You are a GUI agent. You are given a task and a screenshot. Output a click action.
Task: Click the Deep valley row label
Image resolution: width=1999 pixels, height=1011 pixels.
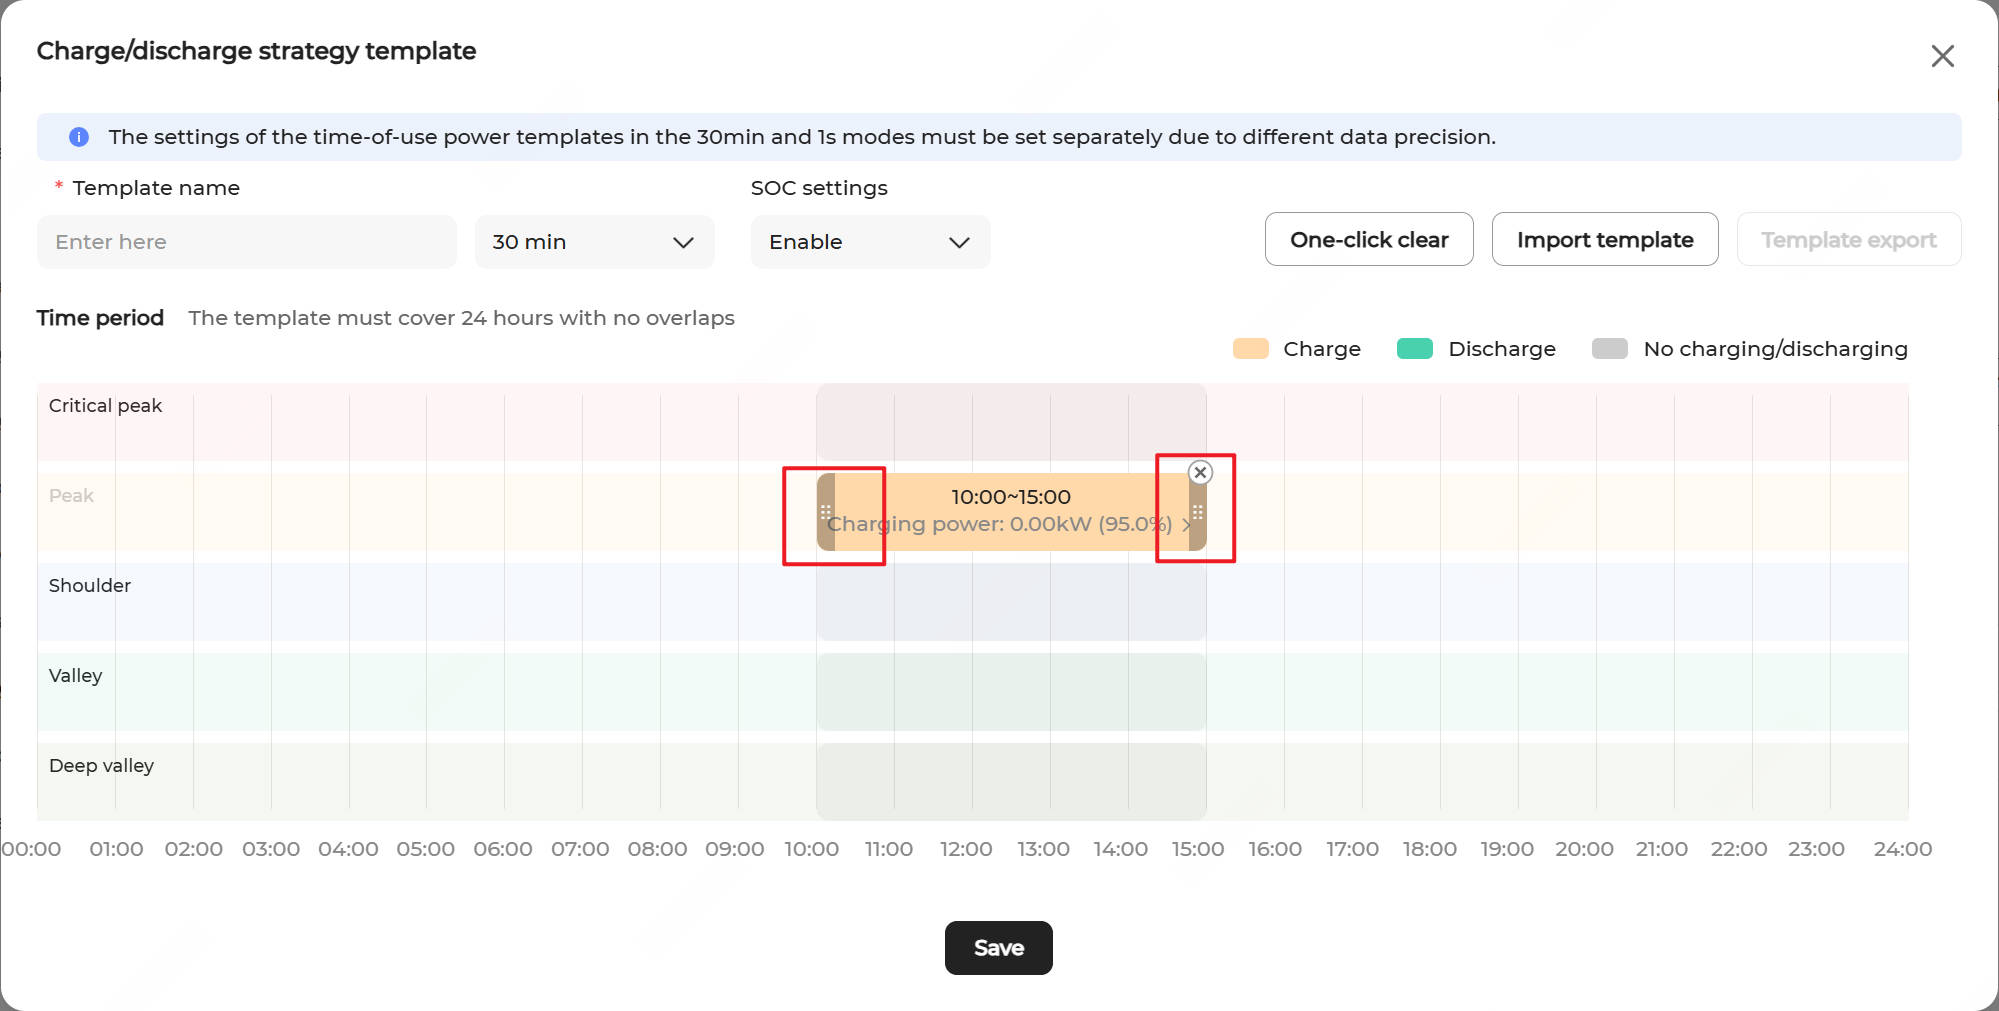(x=101, y=766)
